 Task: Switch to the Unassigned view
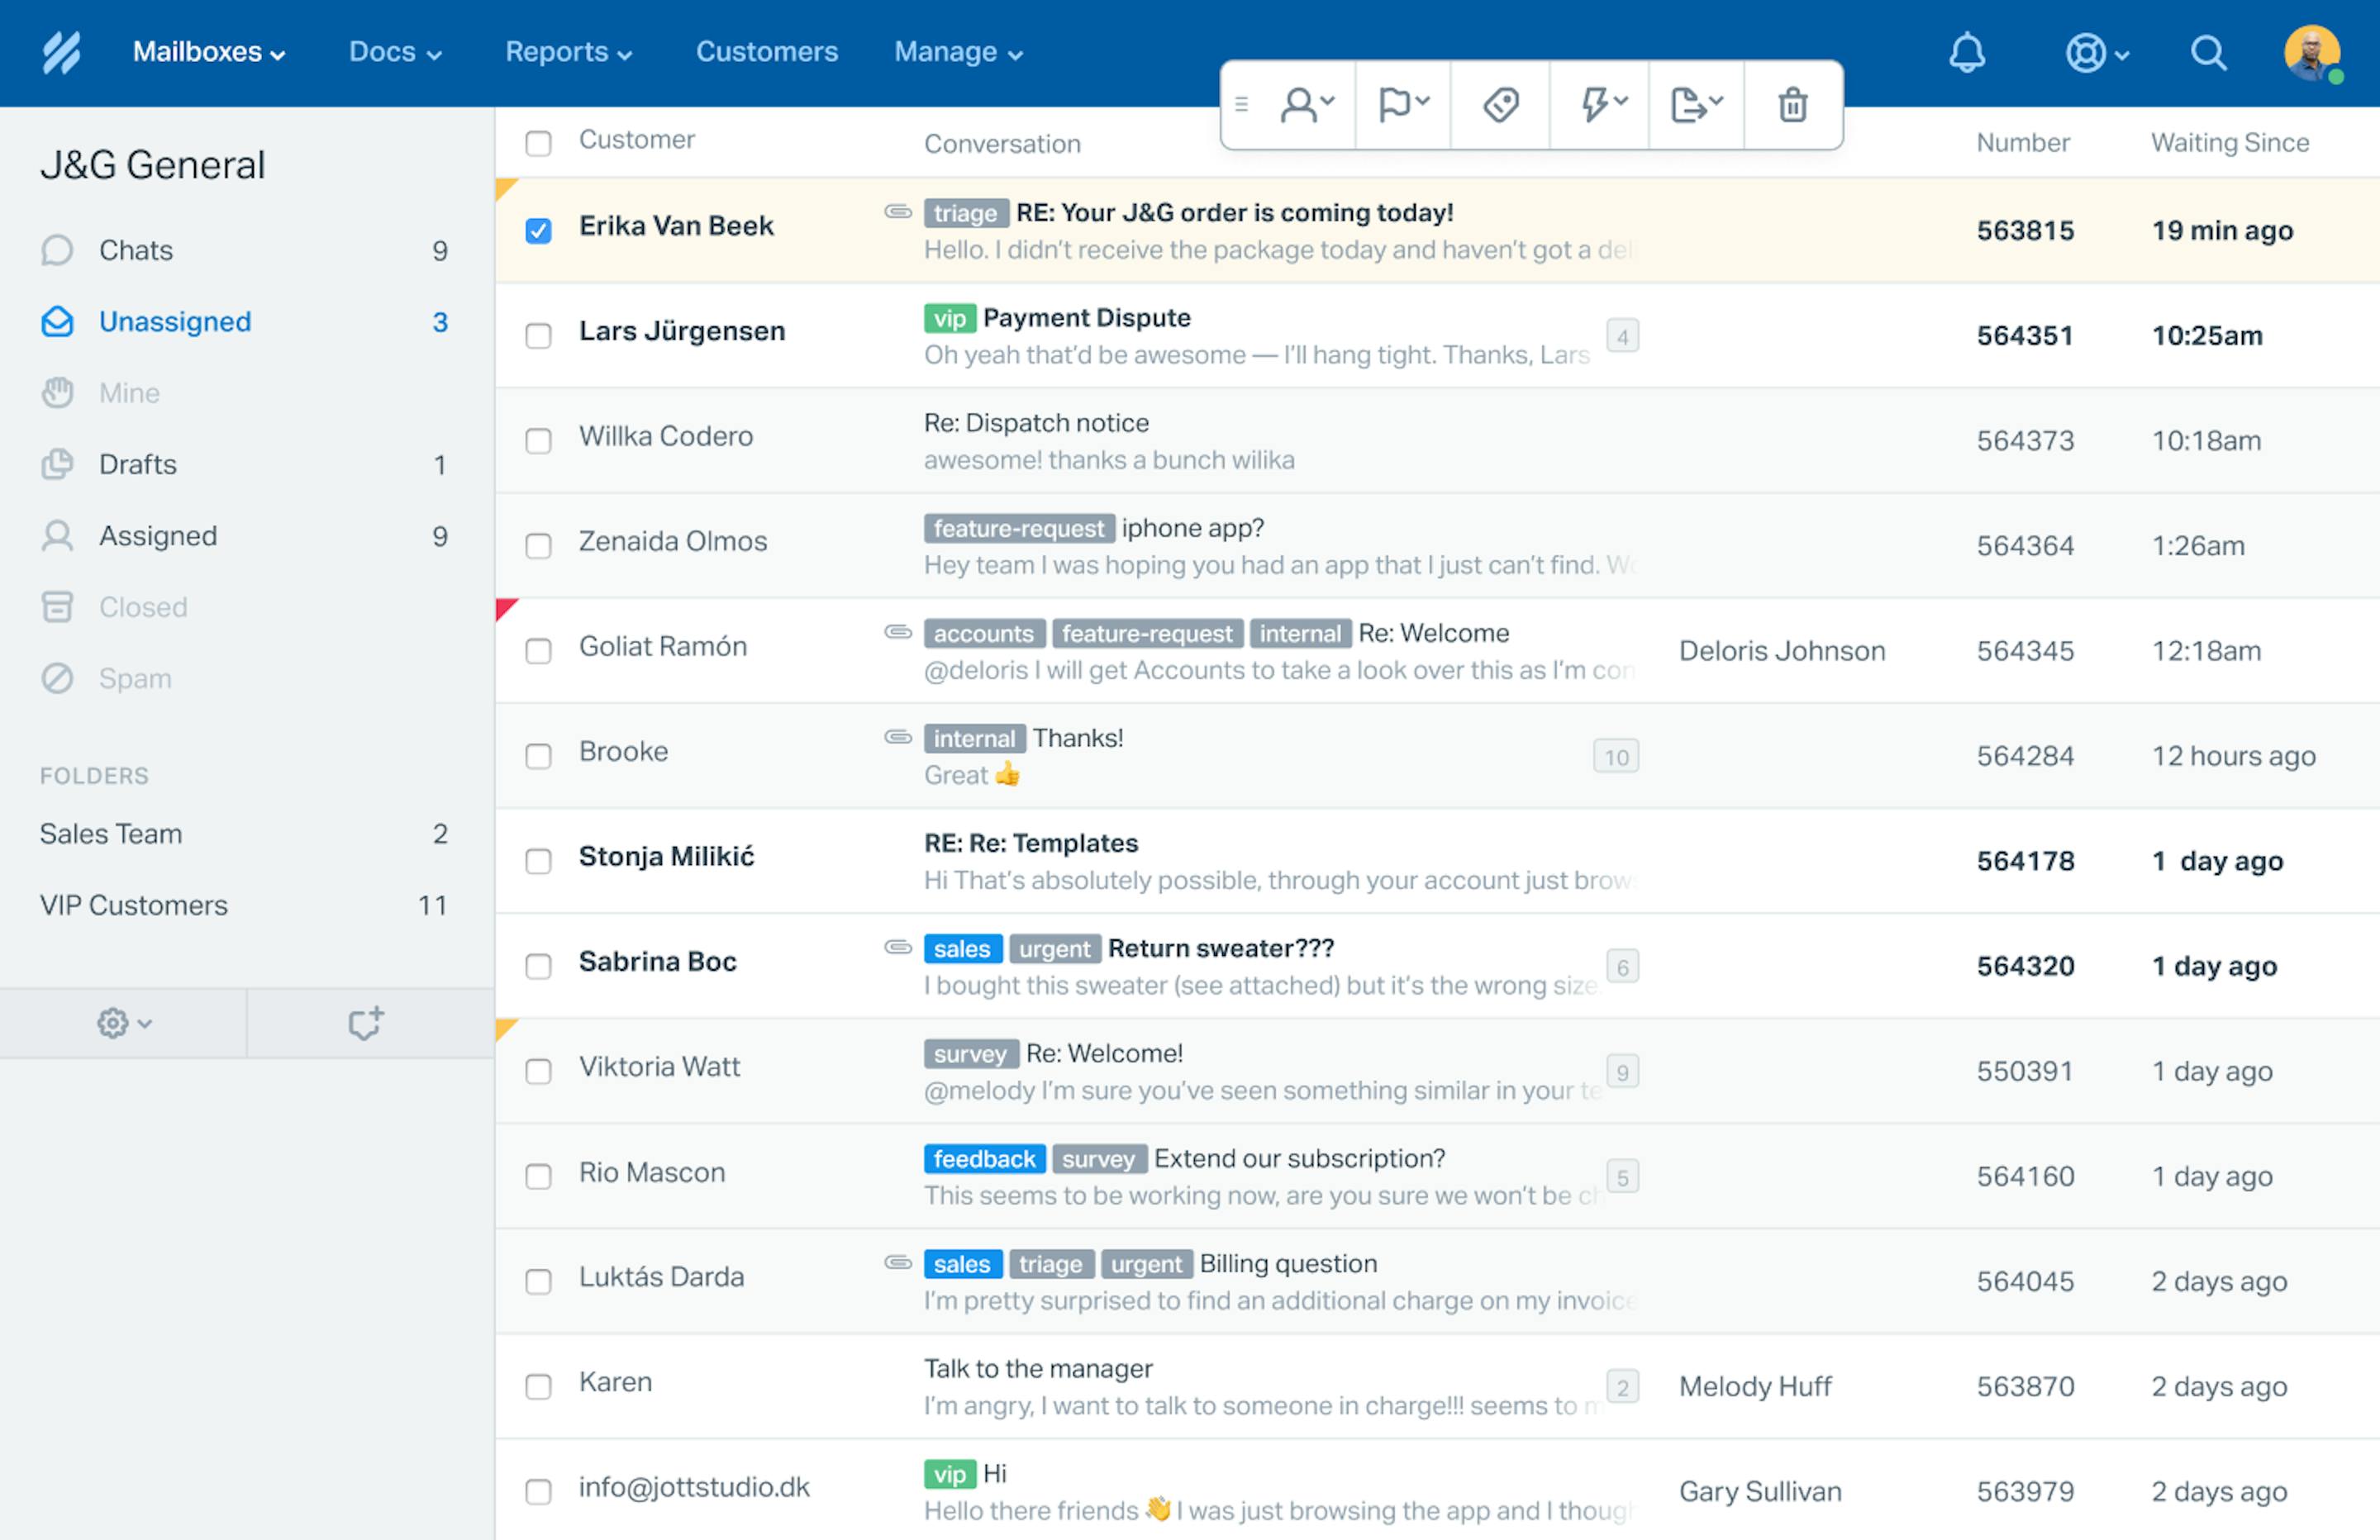coord(174,321)
